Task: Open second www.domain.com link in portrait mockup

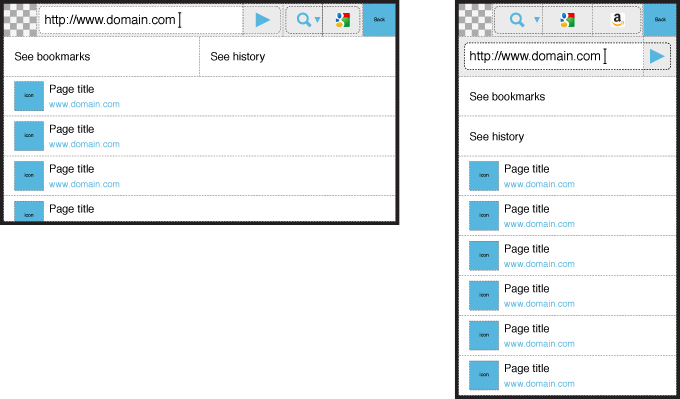Action: (539, 224)
